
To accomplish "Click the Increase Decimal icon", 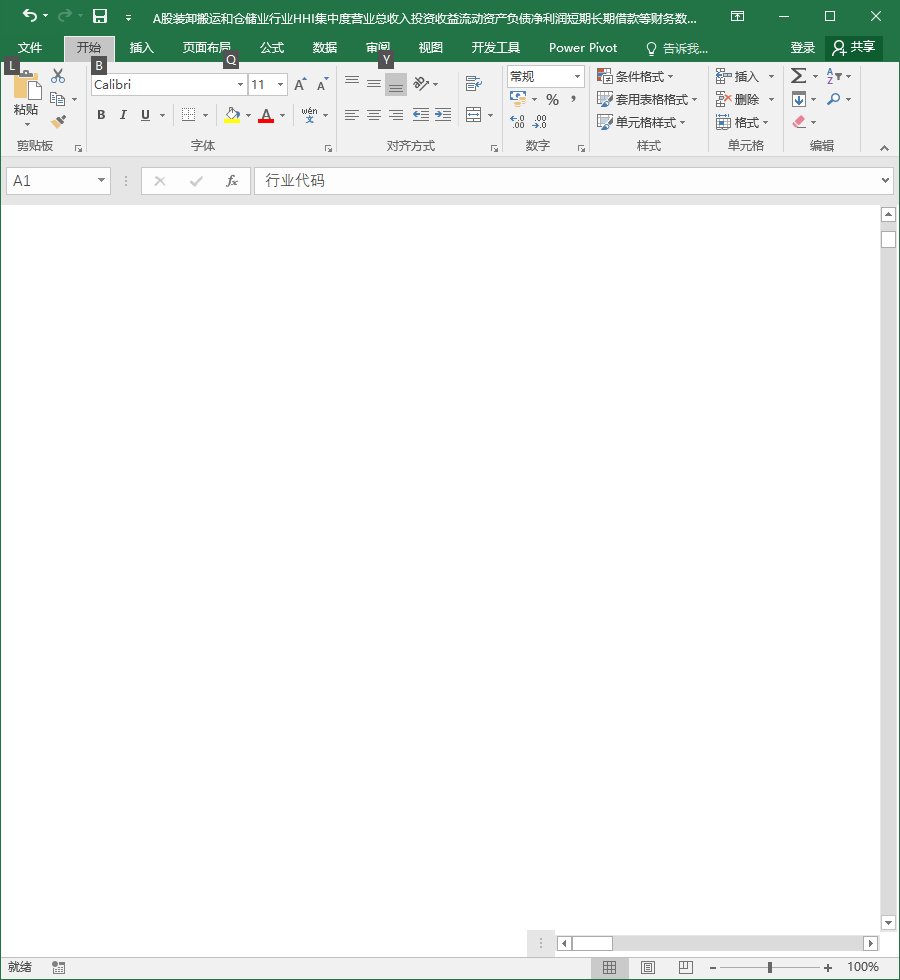I will 518,122.
